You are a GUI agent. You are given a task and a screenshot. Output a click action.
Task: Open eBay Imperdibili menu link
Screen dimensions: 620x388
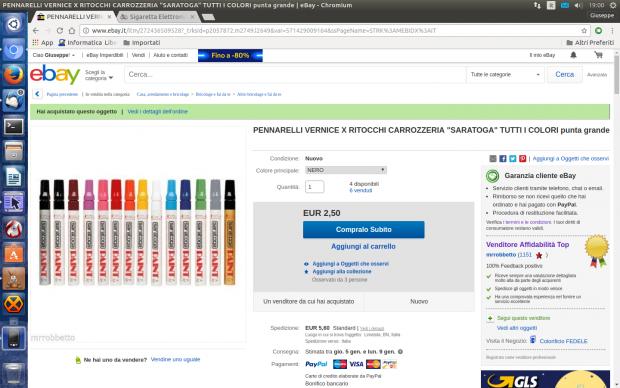pos(105,55)
